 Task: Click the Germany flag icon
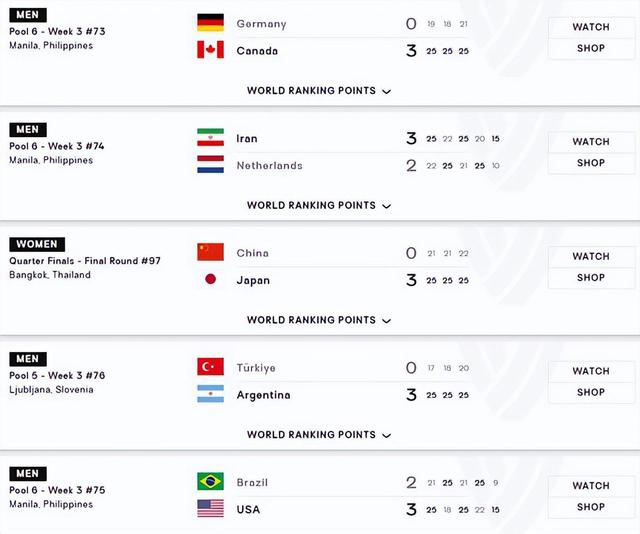[x=210, y=23]
